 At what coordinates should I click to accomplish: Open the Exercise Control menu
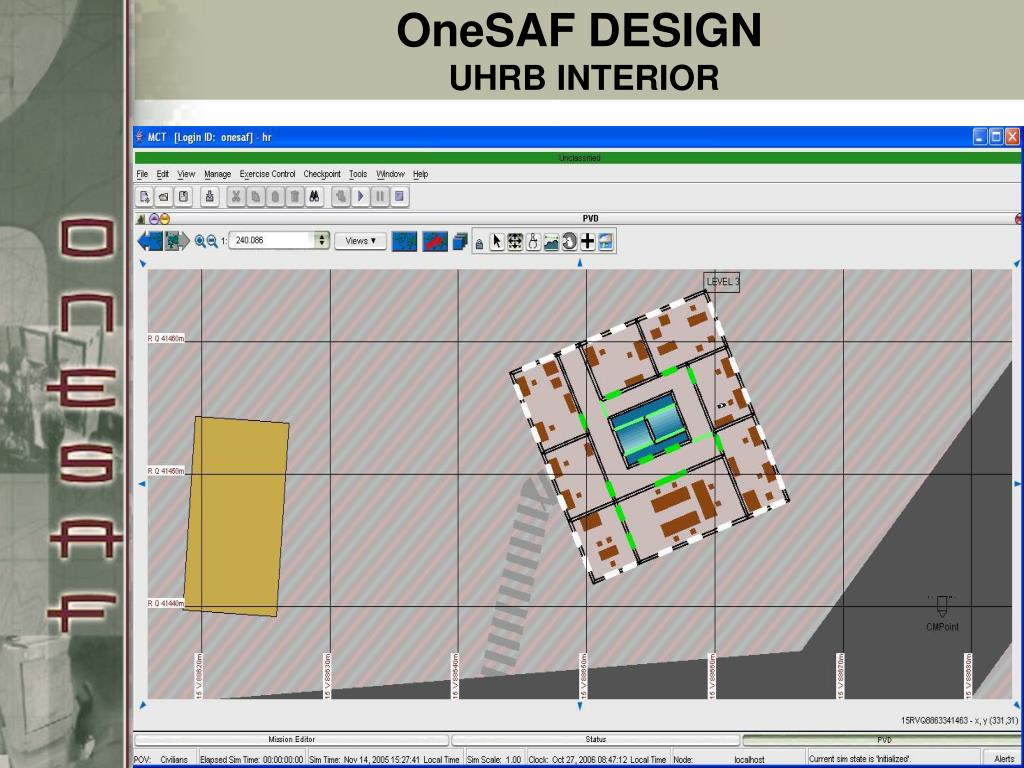[x=267, y=174]
